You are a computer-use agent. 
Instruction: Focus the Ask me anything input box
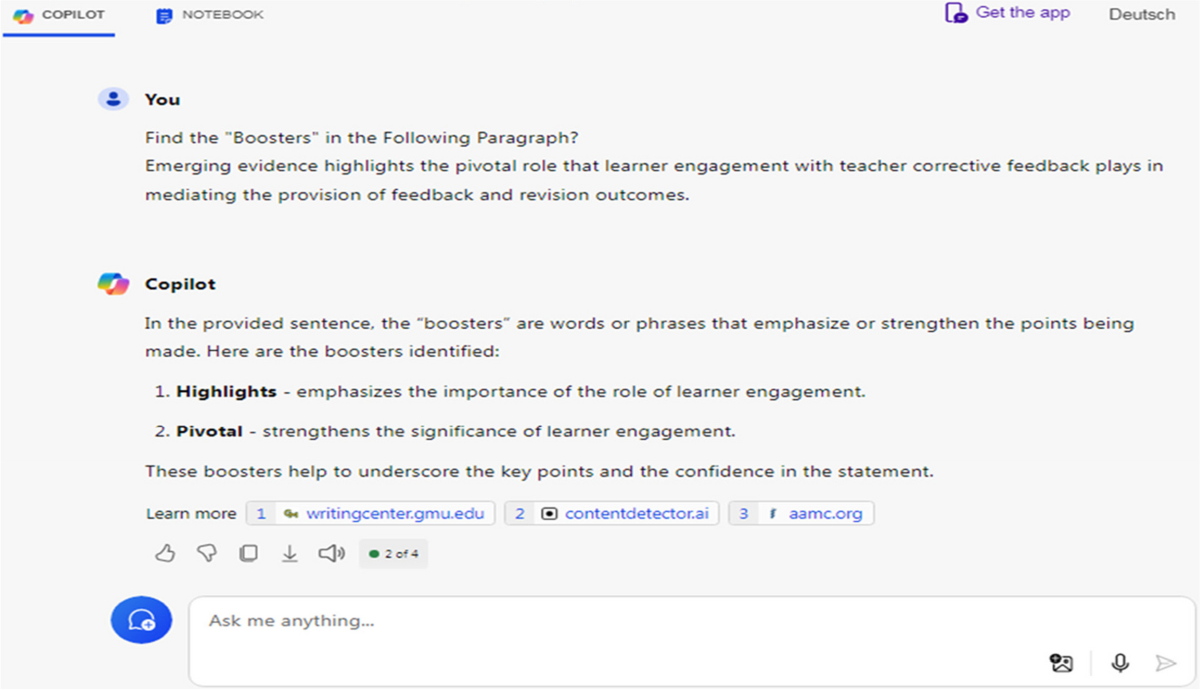click(620, 621)
